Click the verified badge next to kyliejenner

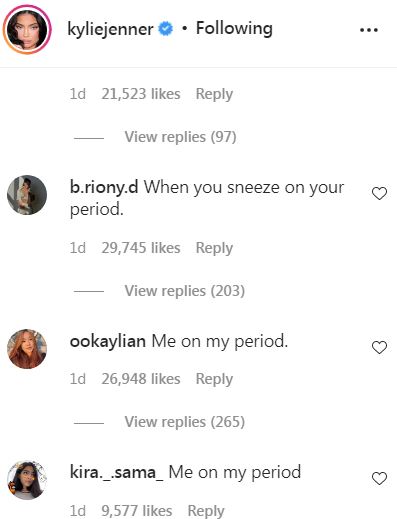(x=165, y=29)
